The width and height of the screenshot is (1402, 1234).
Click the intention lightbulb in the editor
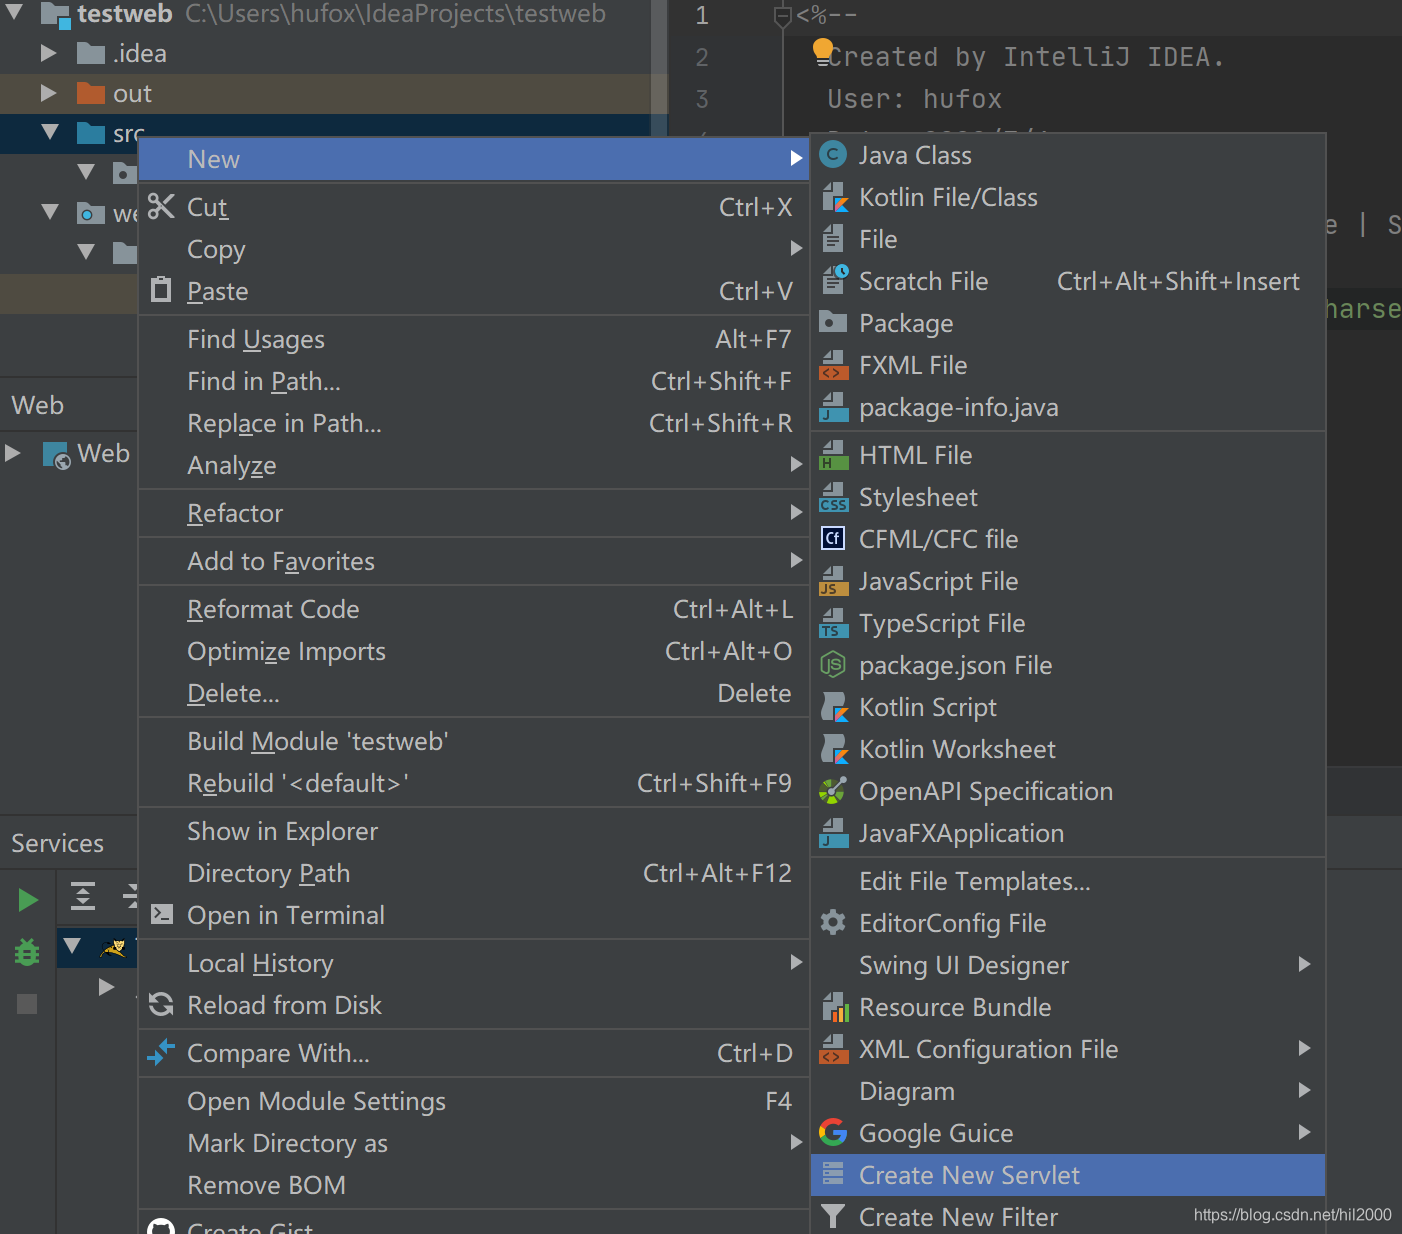point(823,50)
